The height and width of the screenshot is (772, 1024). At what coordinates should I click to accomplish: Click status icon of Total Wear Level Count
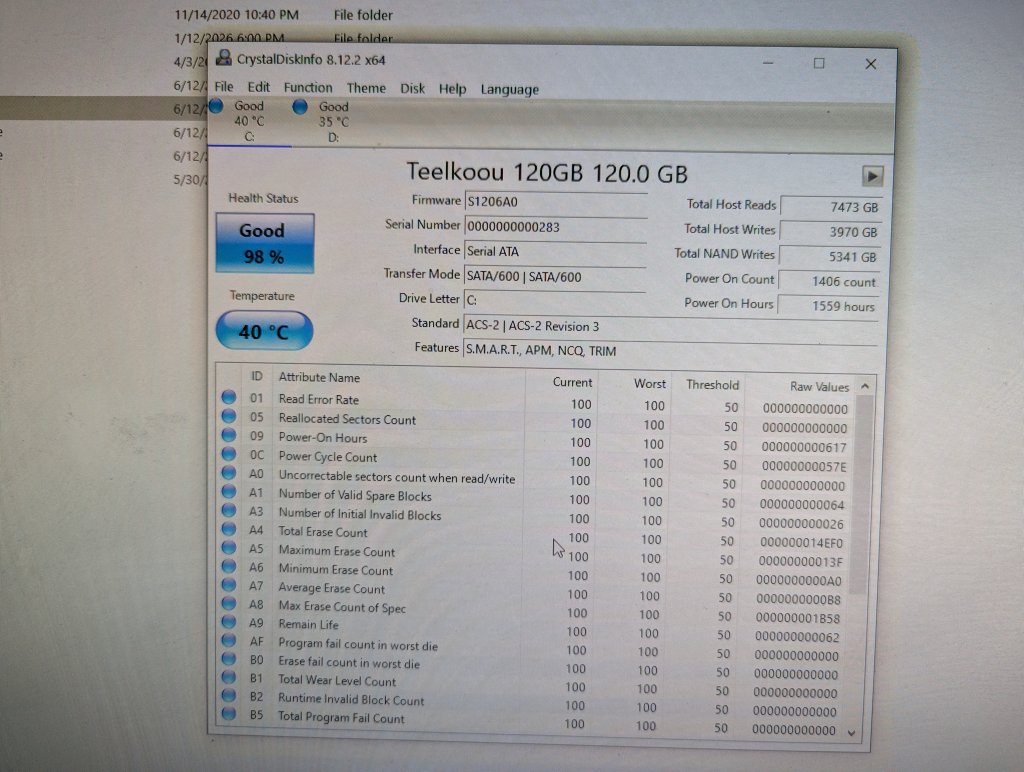click(229, 677)
